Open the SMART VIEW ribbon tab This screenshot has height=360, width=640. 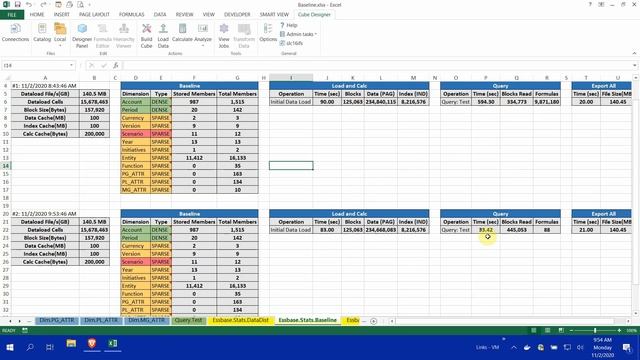274,15
